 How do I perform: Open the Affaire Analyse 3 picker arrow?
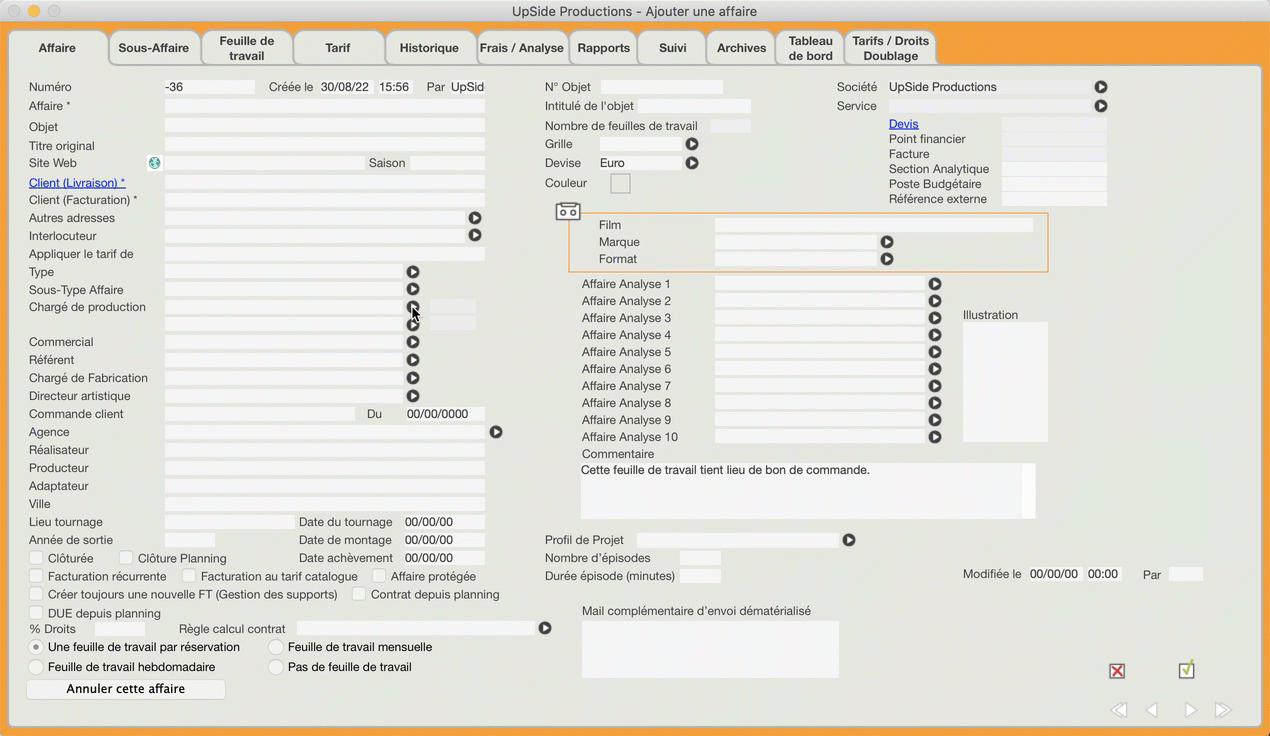click(x=935, y=318)
